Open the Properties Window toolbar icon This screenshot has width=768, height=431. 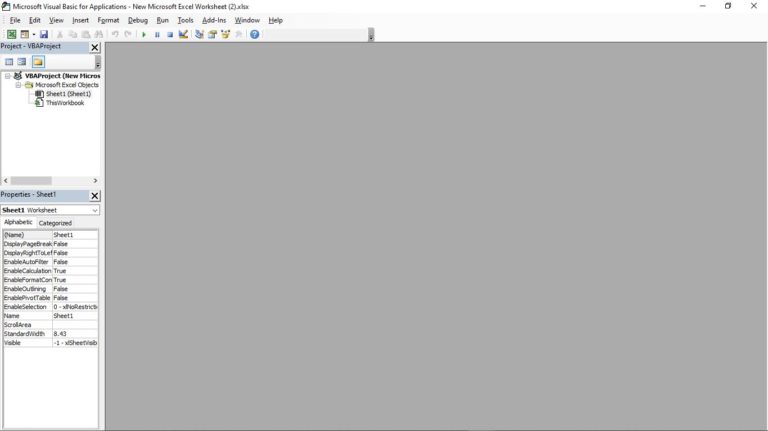tap(213, 34)
